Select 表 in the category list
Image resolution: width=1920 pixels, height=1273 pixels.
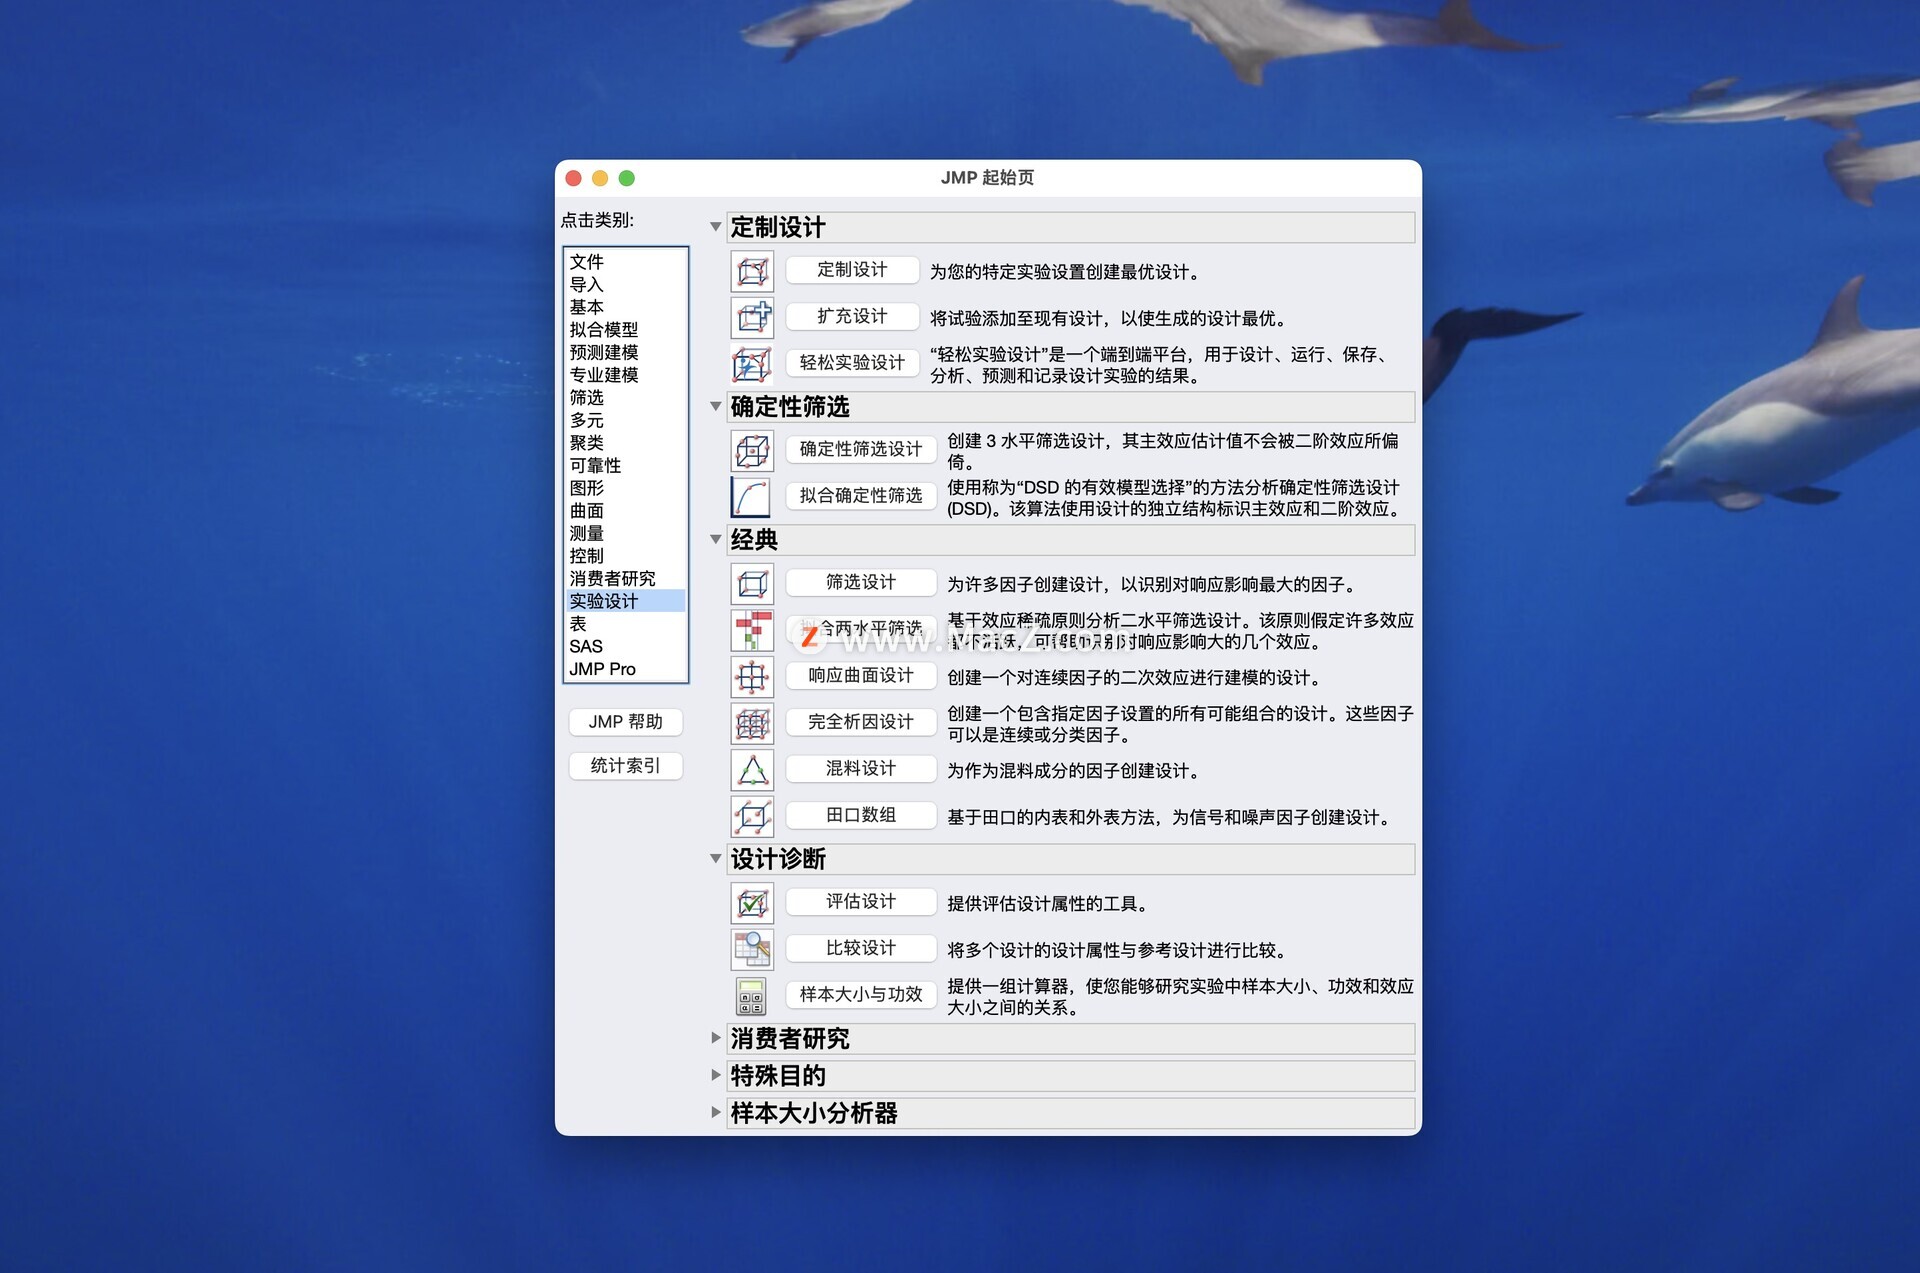pyautogui.click(x=626, y=624)
